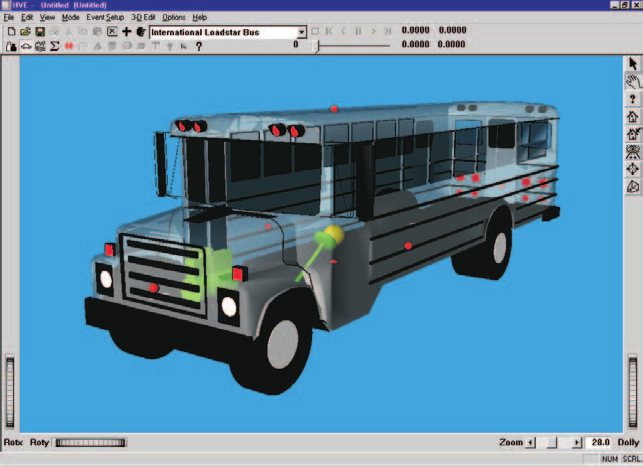Click the Rotx vertical thumbwheel
The height and width of the screenshot is (467, 643).
pyautogui.click(x=10, y=392)
